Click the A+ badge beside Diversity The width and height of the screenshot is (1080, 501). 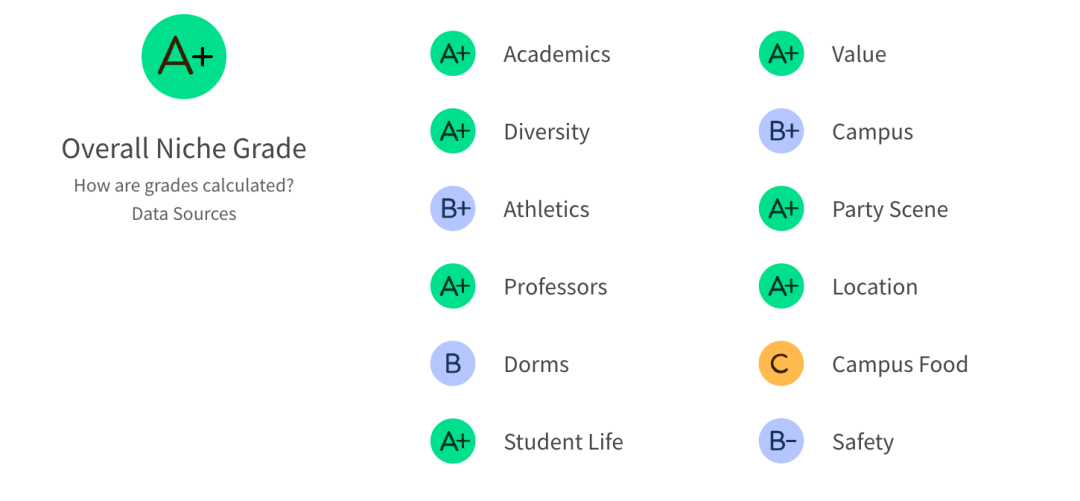453,132
